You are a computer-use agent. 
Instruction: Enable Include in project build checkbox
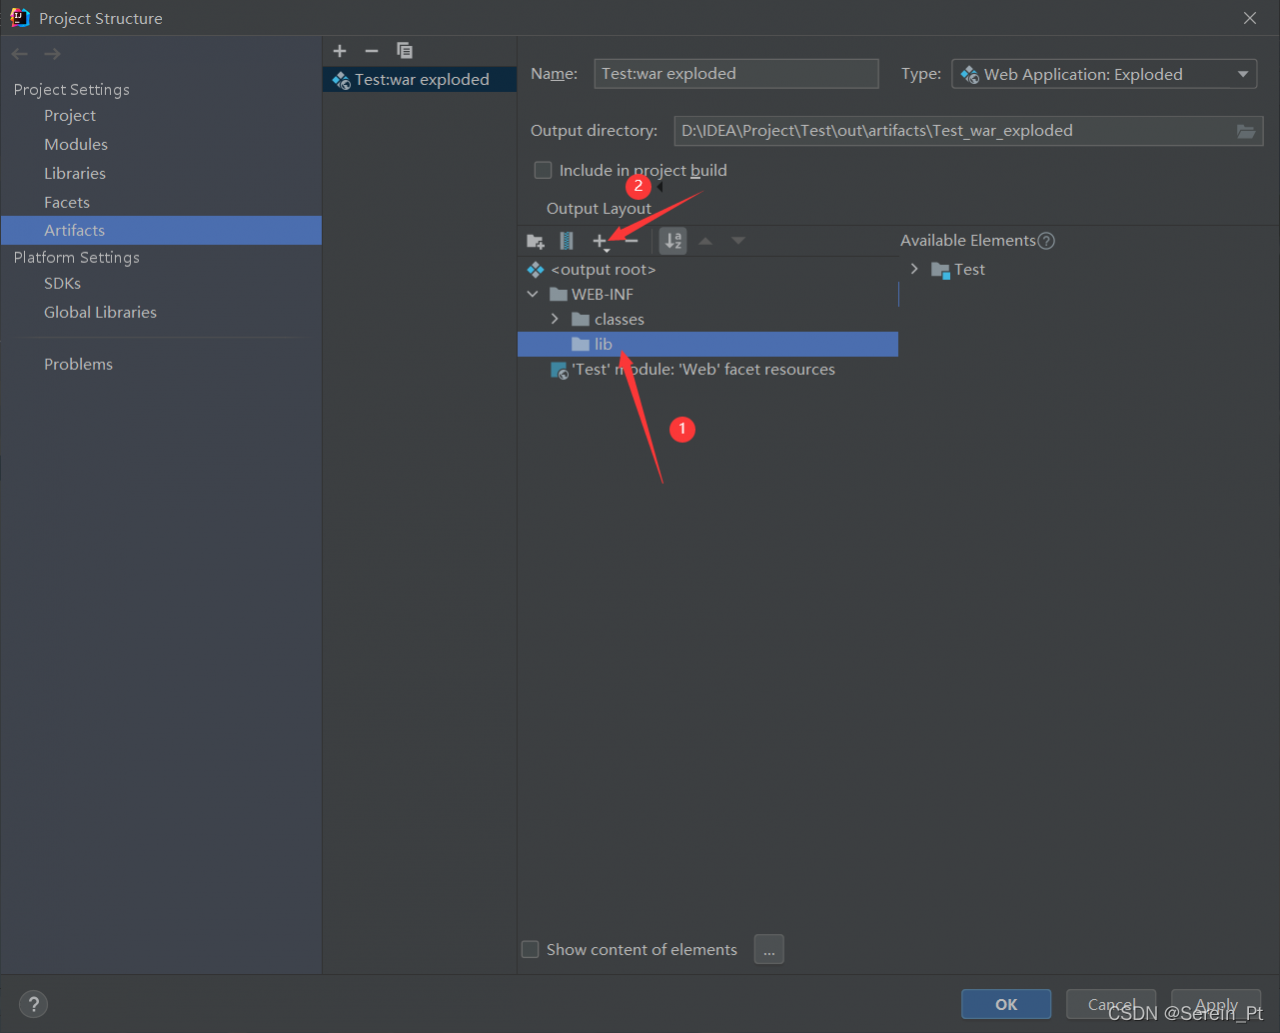click(x=543, y=170)
